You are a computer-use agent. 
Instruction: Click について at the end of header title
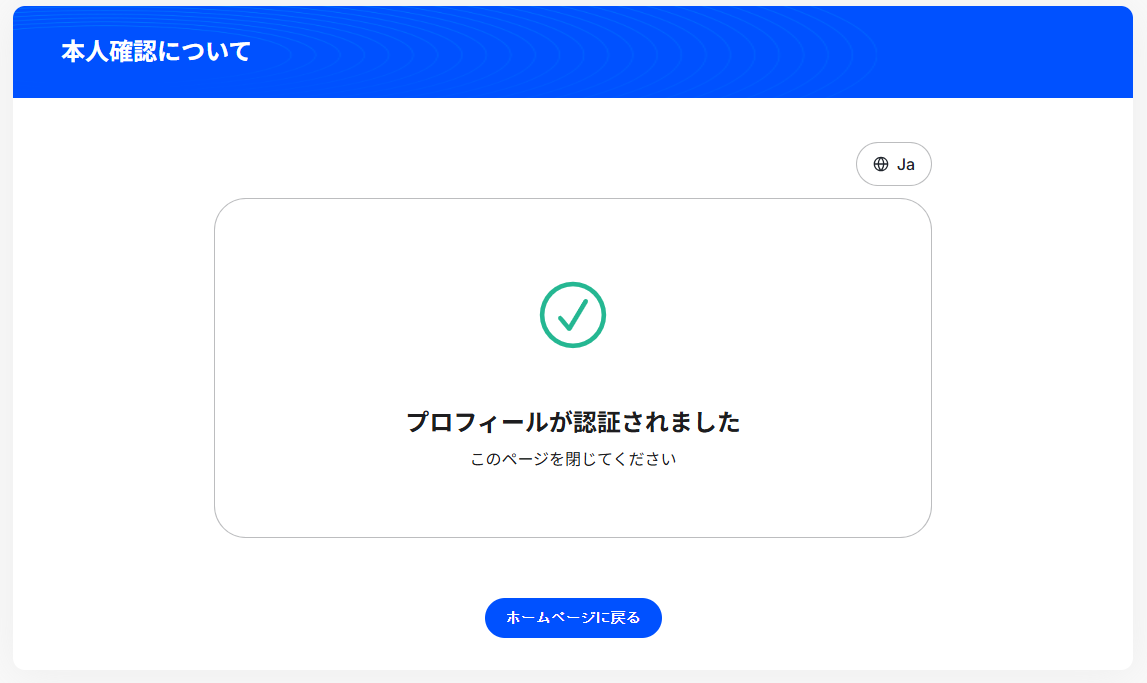[203, 52]
